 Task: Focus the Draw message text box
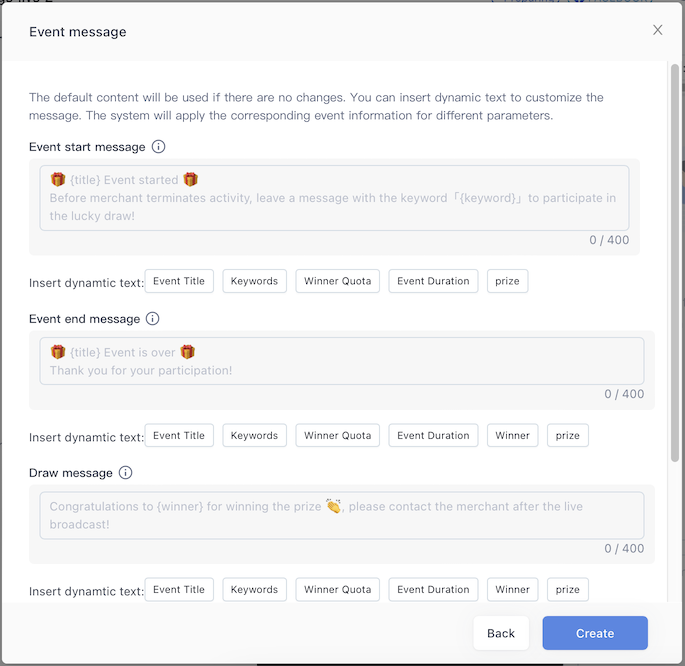[342, 515]
